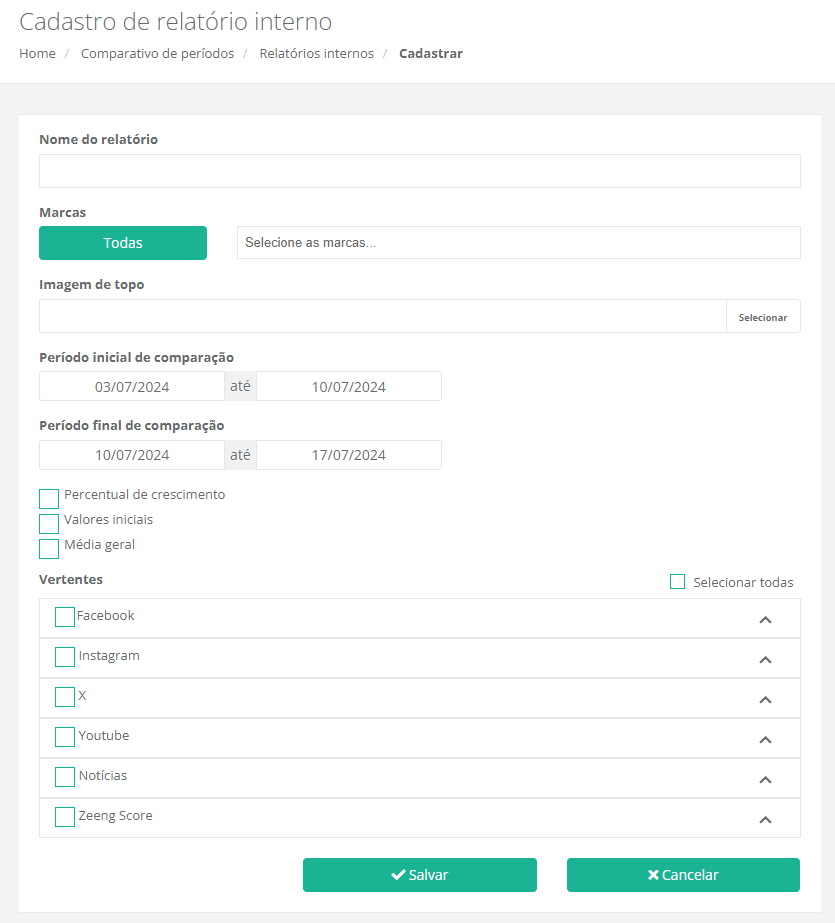Click Selecionar for top image
This screenshot has width=835, height=923.
click(763, 317)
